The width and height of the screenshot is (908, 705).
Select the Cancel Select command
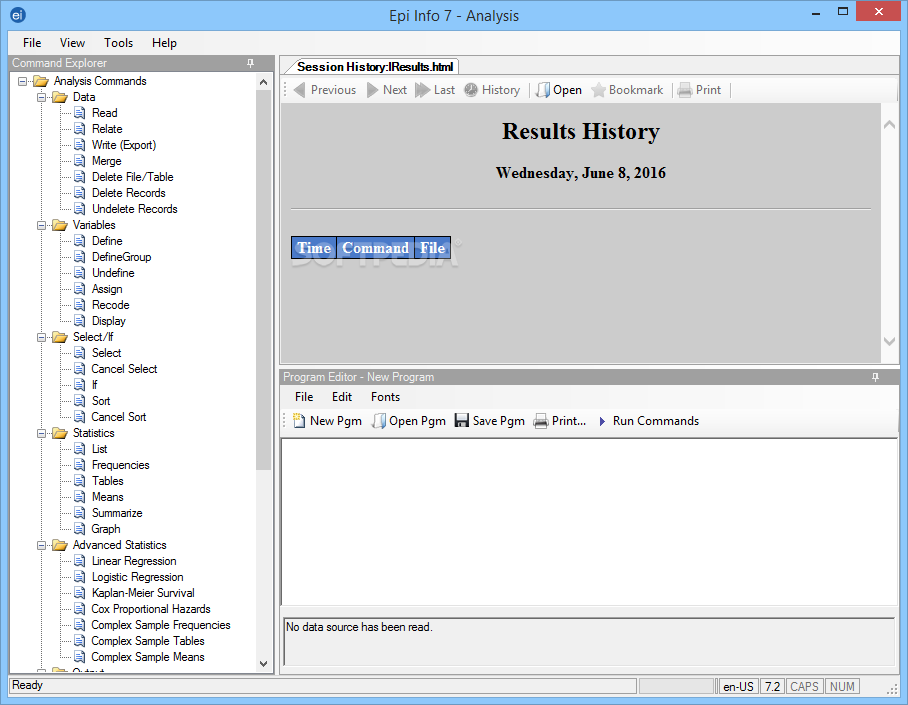point(124,369)
